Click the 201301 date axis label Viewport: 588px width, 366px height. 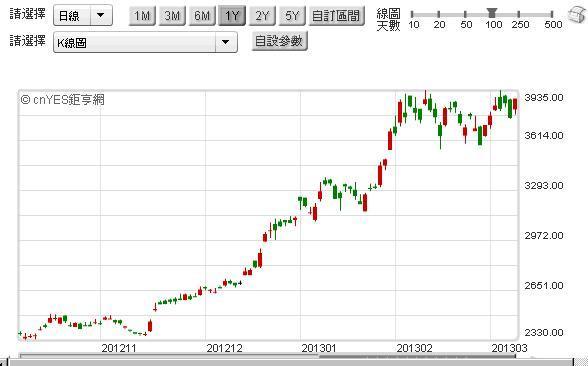click(x=319, y=348)
